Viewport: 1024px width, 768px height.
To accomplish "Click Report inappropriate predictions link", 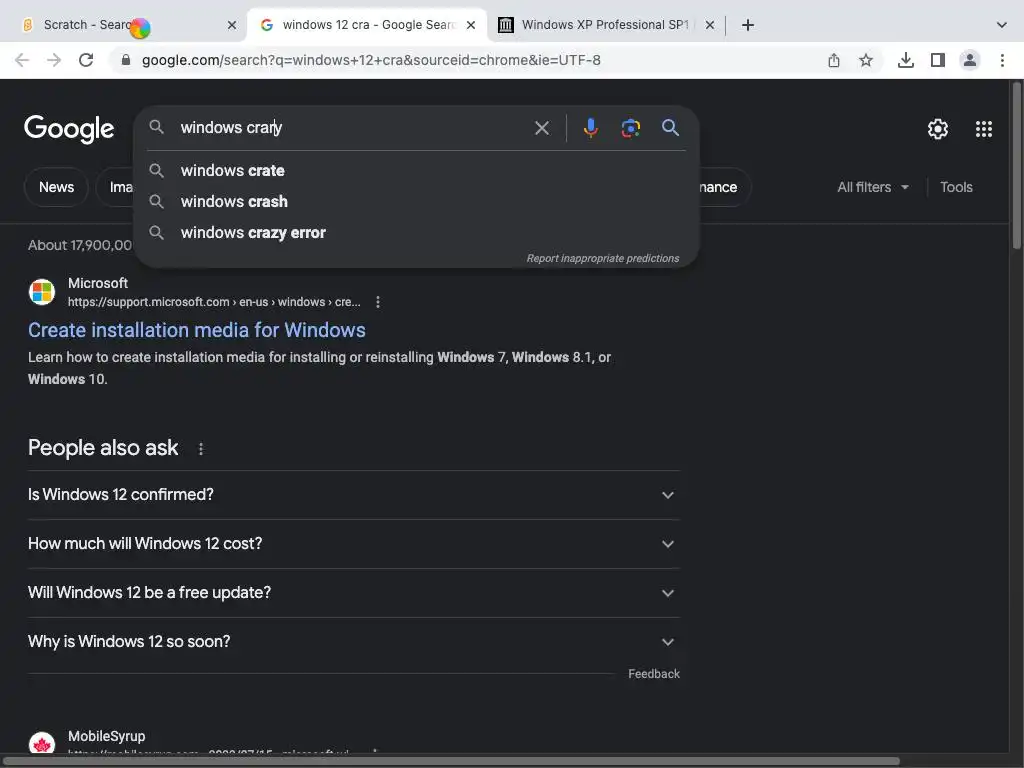I will [x=603, y=259].
